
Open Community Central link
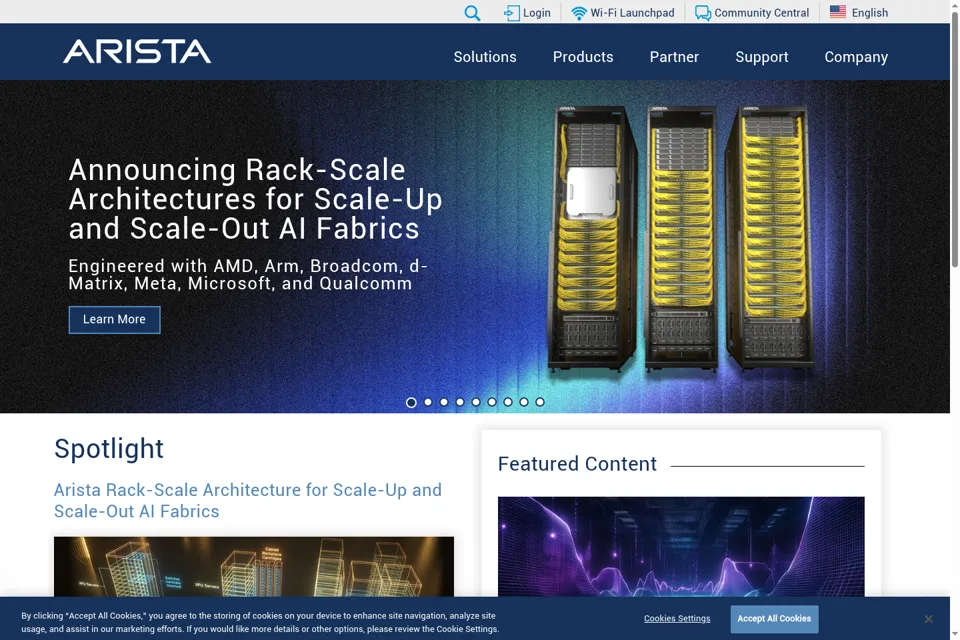coord(761,13)
